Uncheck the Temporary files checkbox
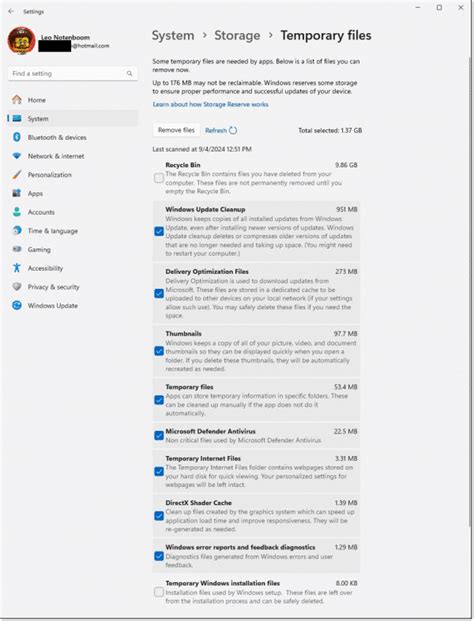 click(159, 400)
